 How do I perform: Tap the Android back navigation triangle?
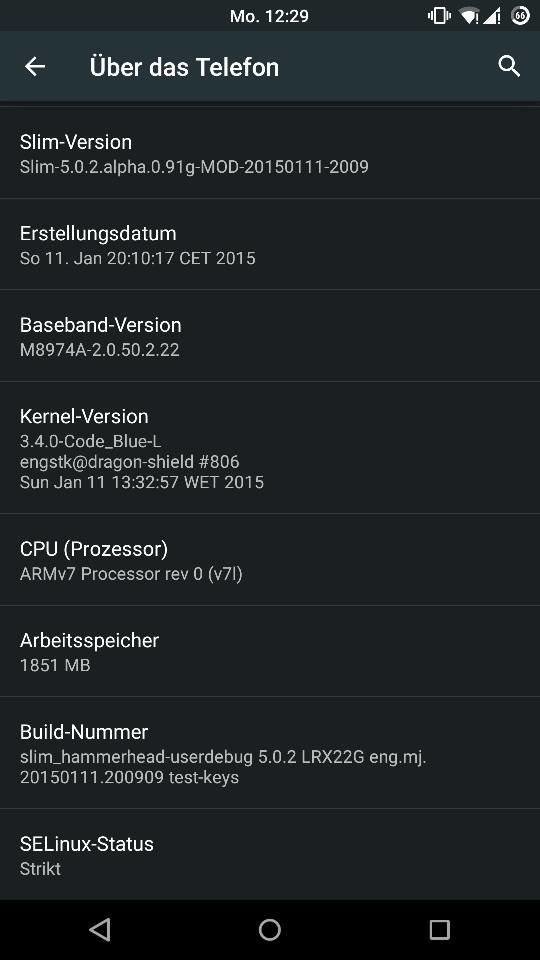tap(100, 929)
